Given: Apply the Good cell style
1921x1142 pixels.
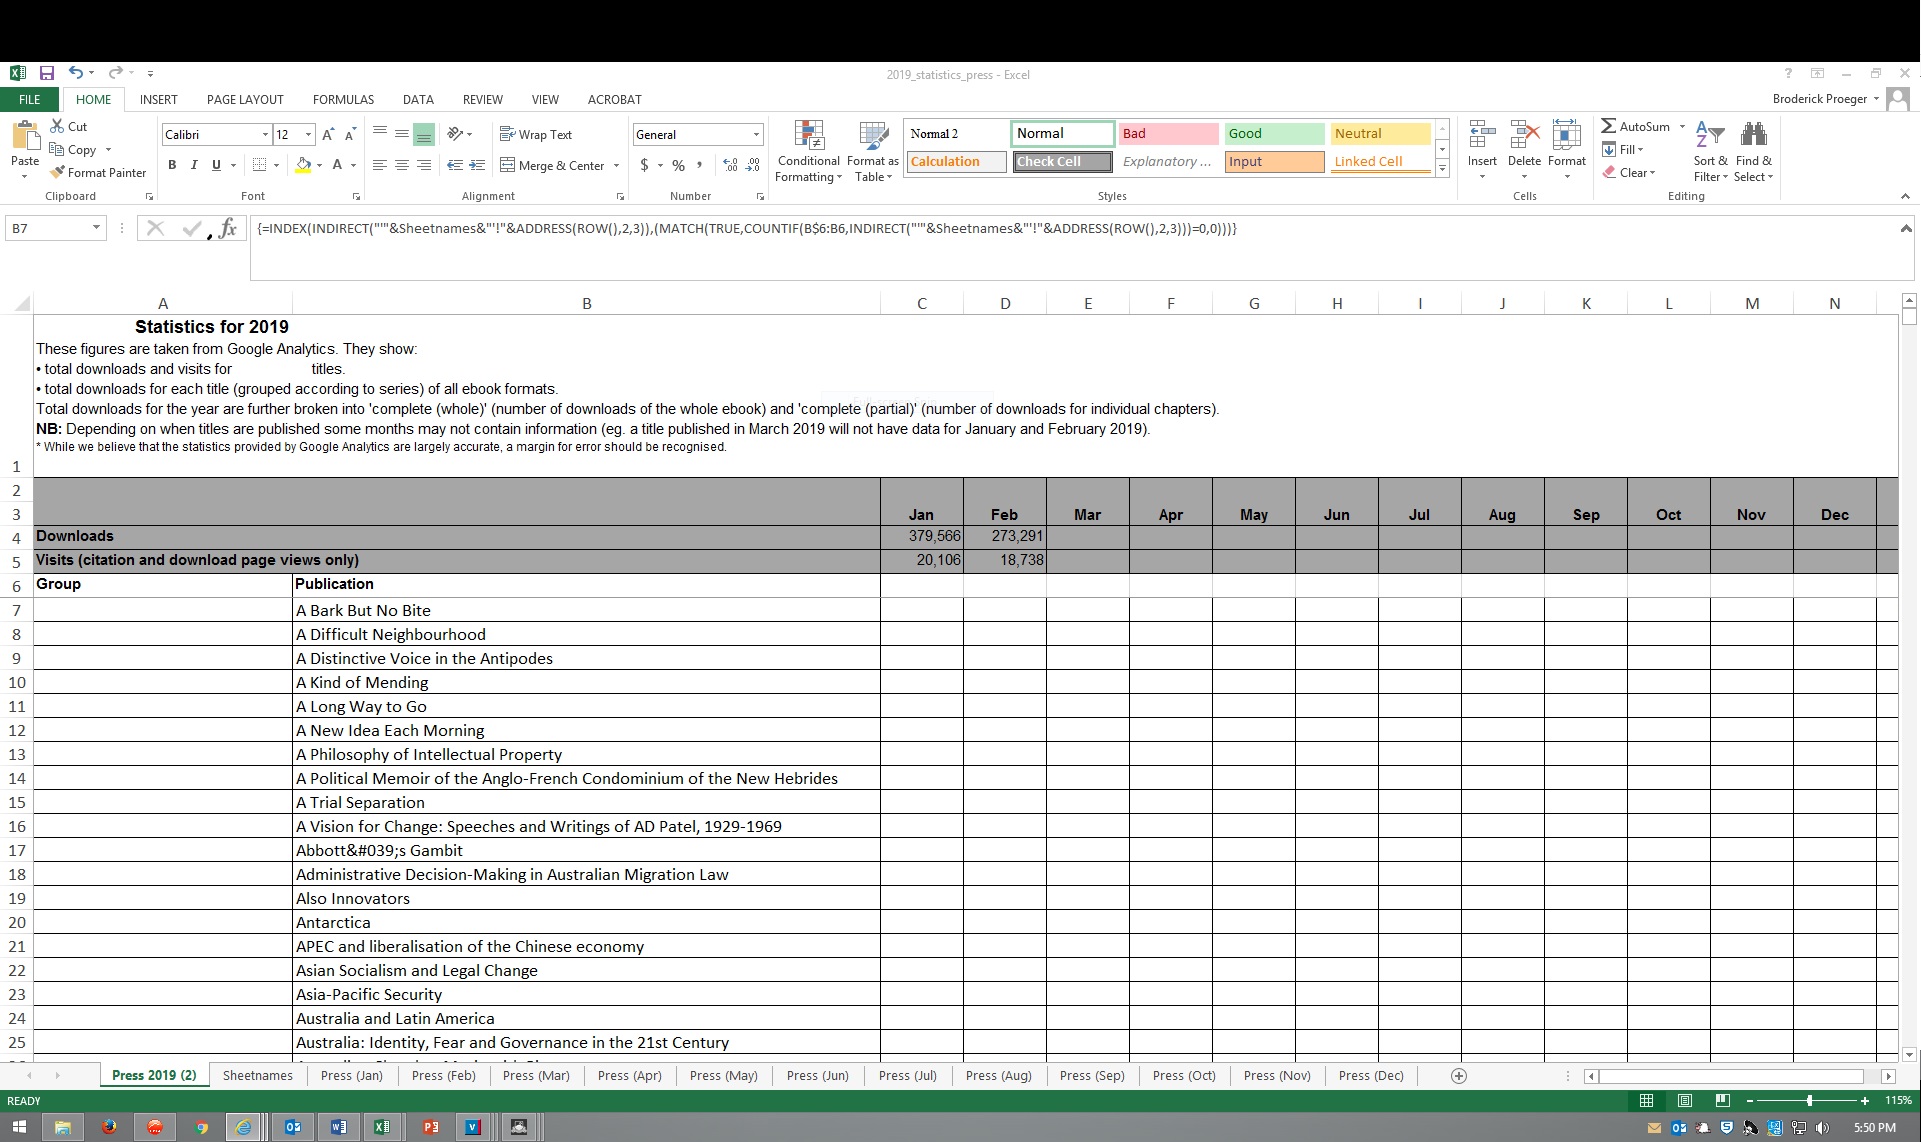Looking at the screenshot, I should click(1273, 133).
